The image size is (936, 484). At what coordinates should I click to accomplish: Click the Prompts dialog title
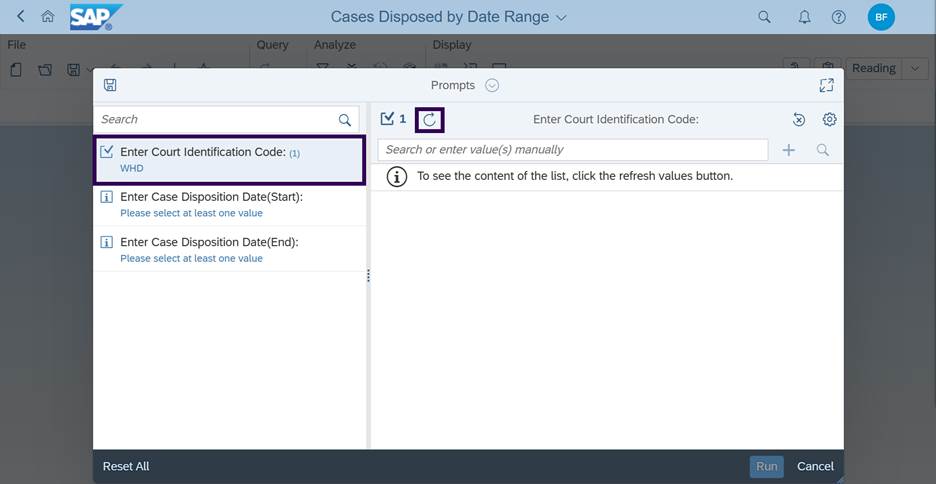[452, 85]
